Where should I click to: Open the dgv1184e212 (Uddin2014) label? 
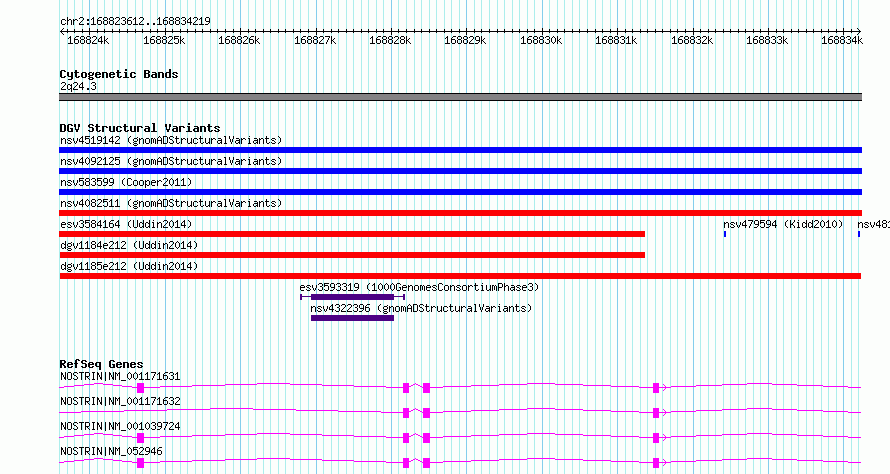click(129, 245)
